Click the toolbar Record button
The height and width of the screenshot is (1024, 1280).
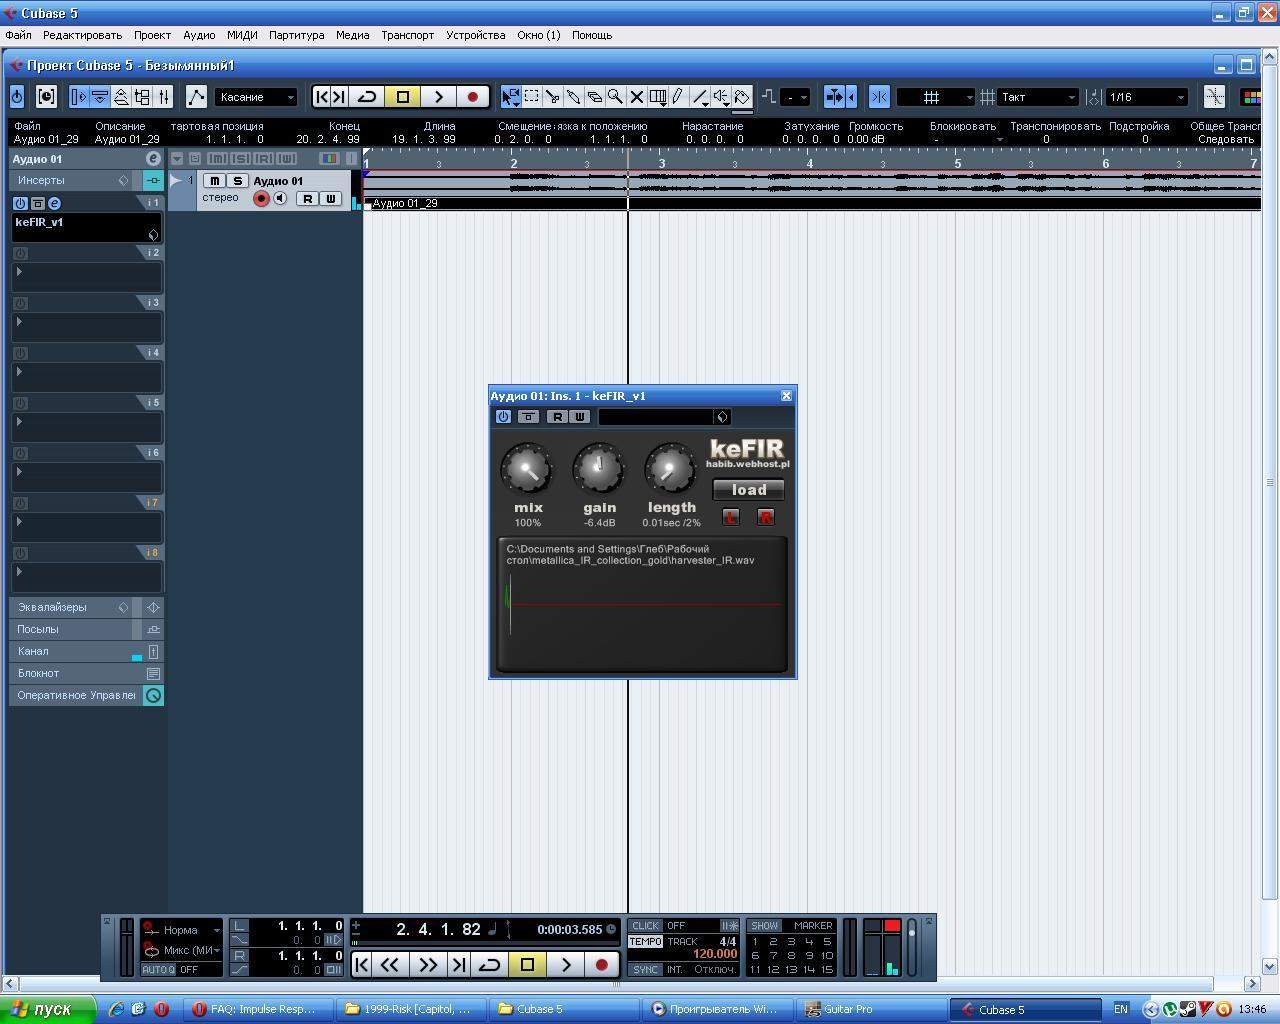pyautogui.click(x=473, y=97)
